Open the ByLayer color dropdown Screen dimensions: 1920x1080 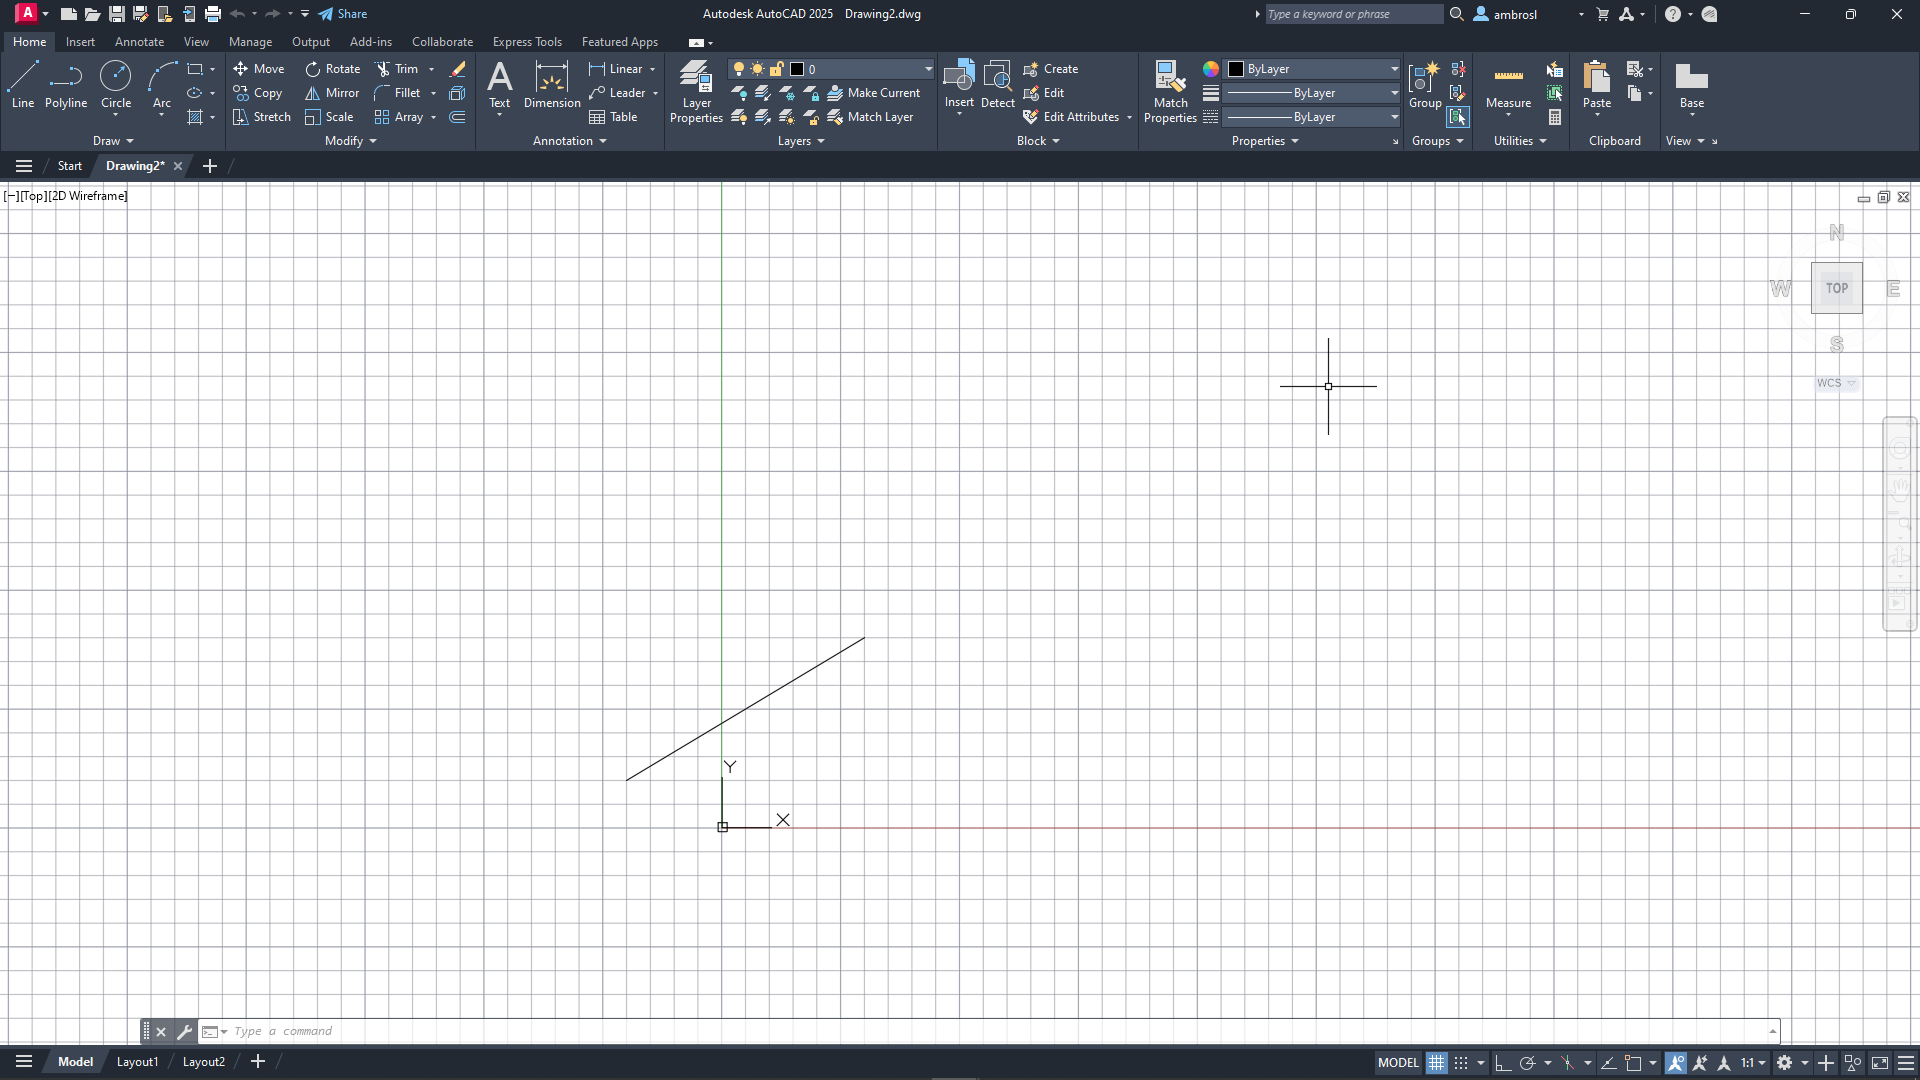pyautogui.click(x=1394, y=69)
